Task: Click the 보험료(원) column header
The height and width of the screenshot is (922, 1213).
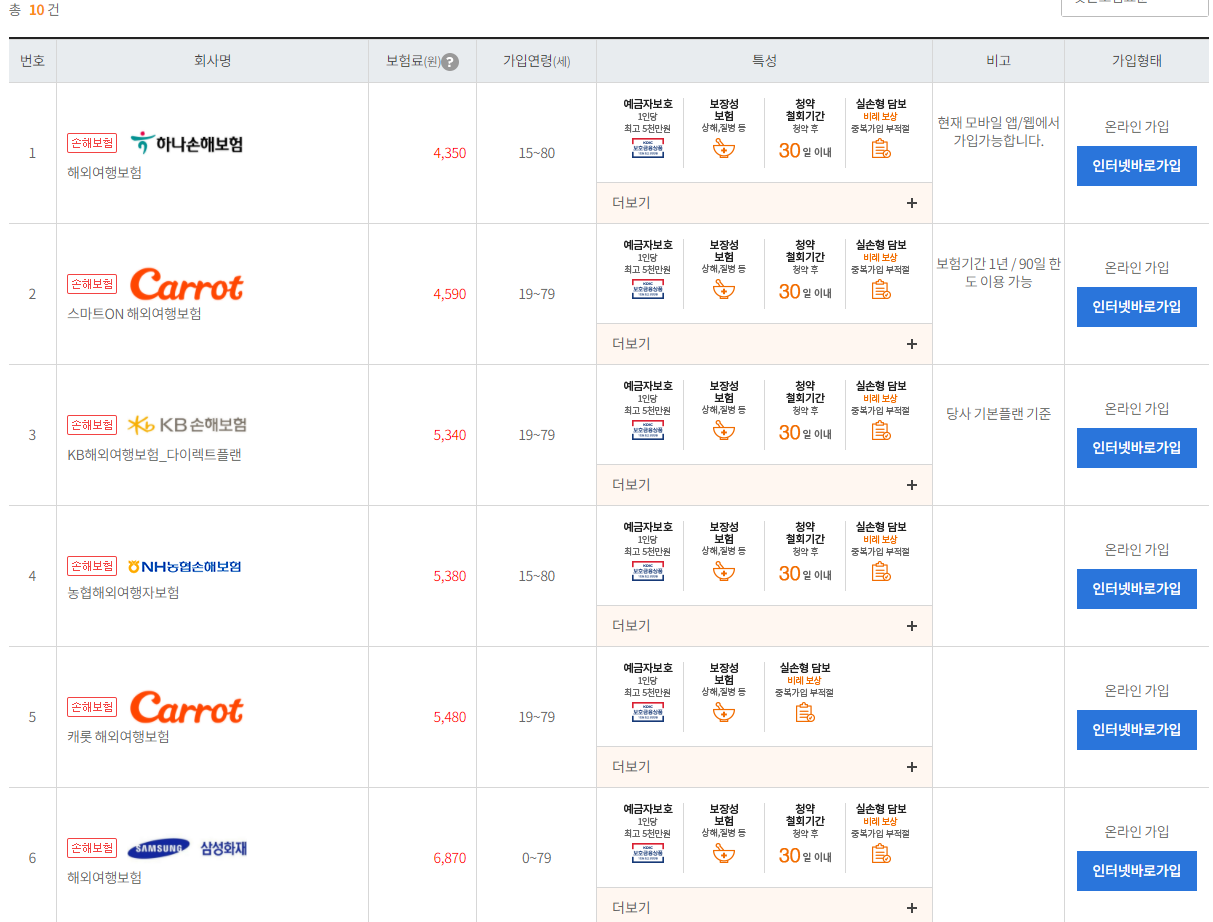Action: (422, 61)
